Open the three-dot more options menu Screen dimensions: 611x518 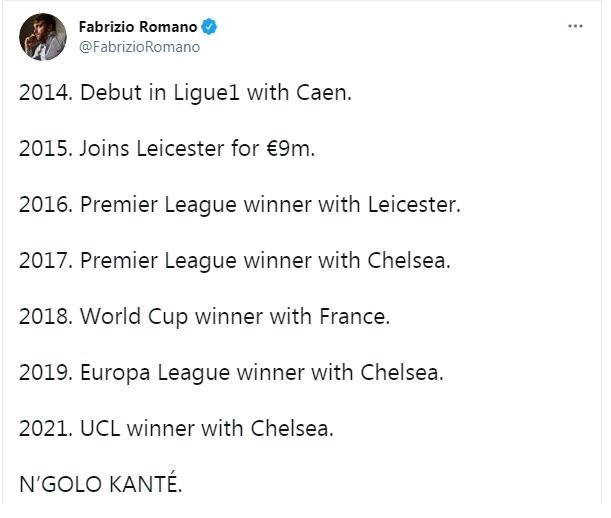(x=575, y=27)
